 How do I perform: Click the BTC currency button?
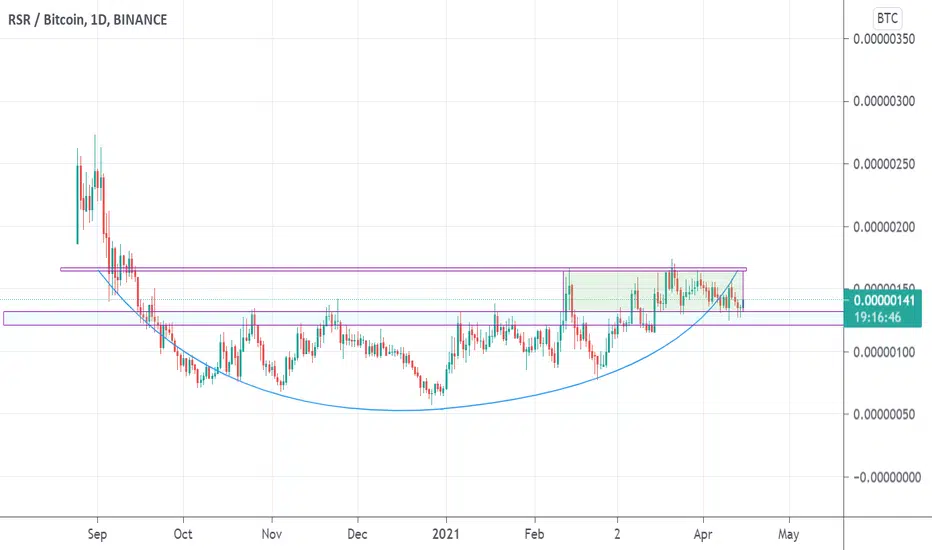coord(887,18)
